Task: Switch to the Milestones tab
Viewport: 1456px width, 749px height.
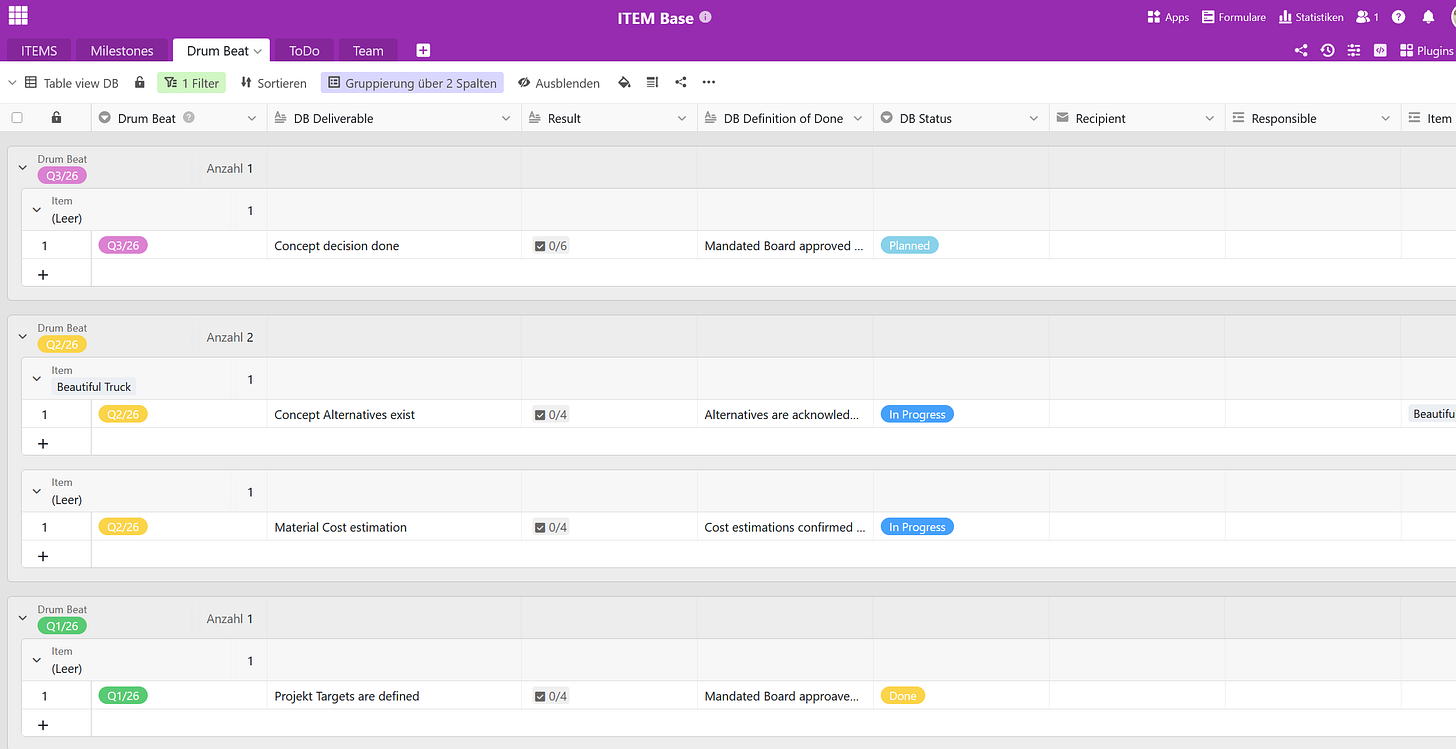Action: click(x=122, y=50)
